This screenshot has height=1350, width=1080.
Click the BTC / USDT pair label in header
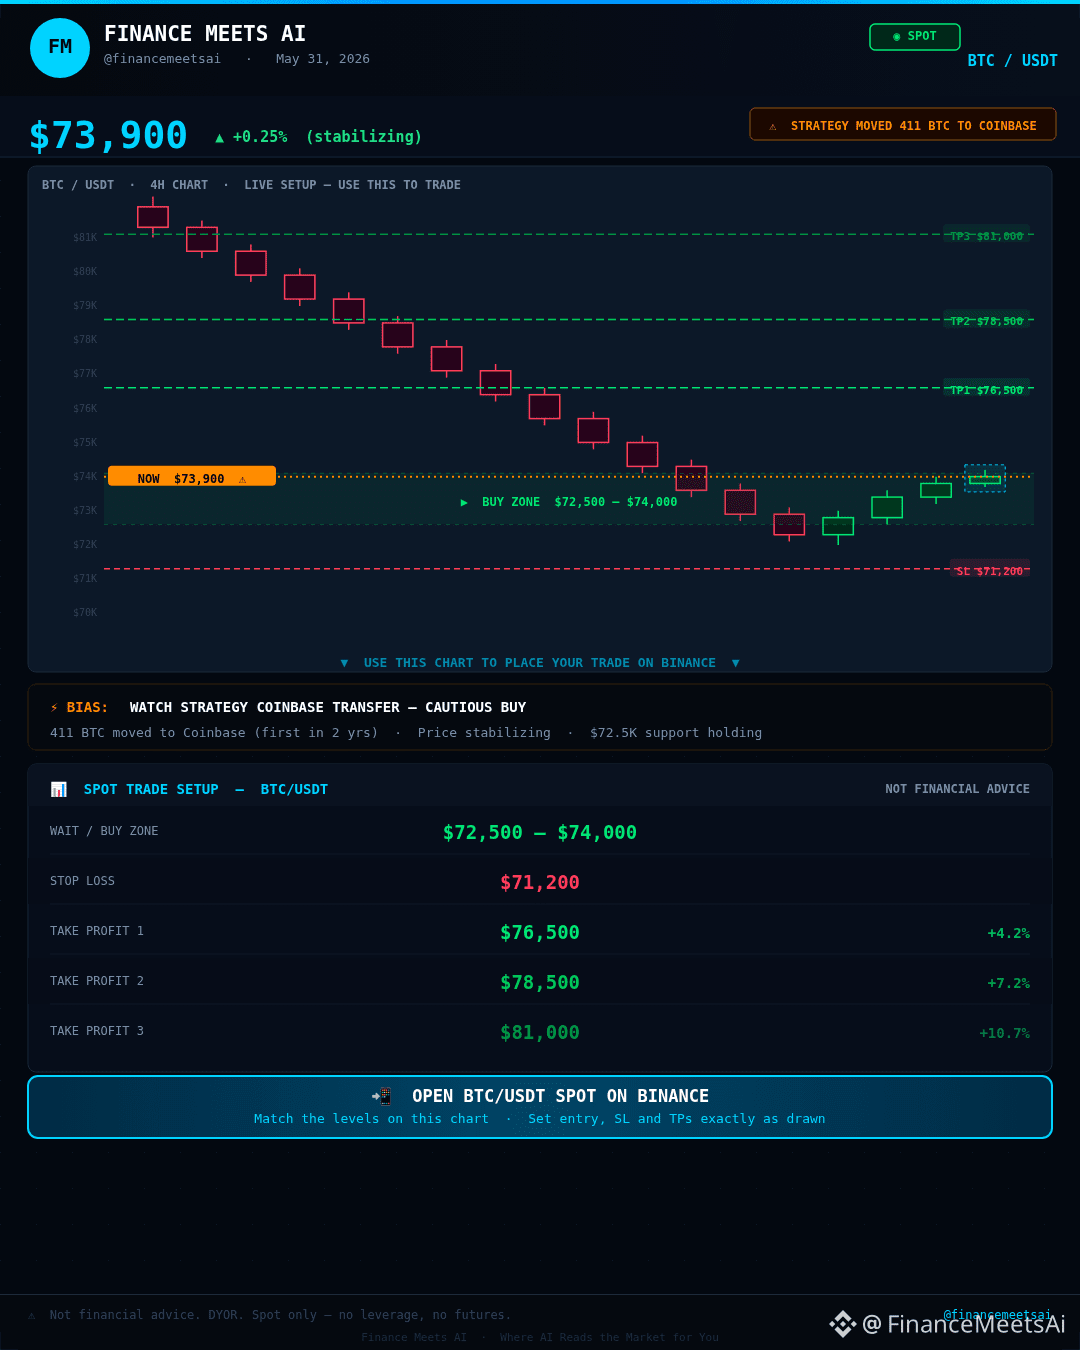point(1012,61)
